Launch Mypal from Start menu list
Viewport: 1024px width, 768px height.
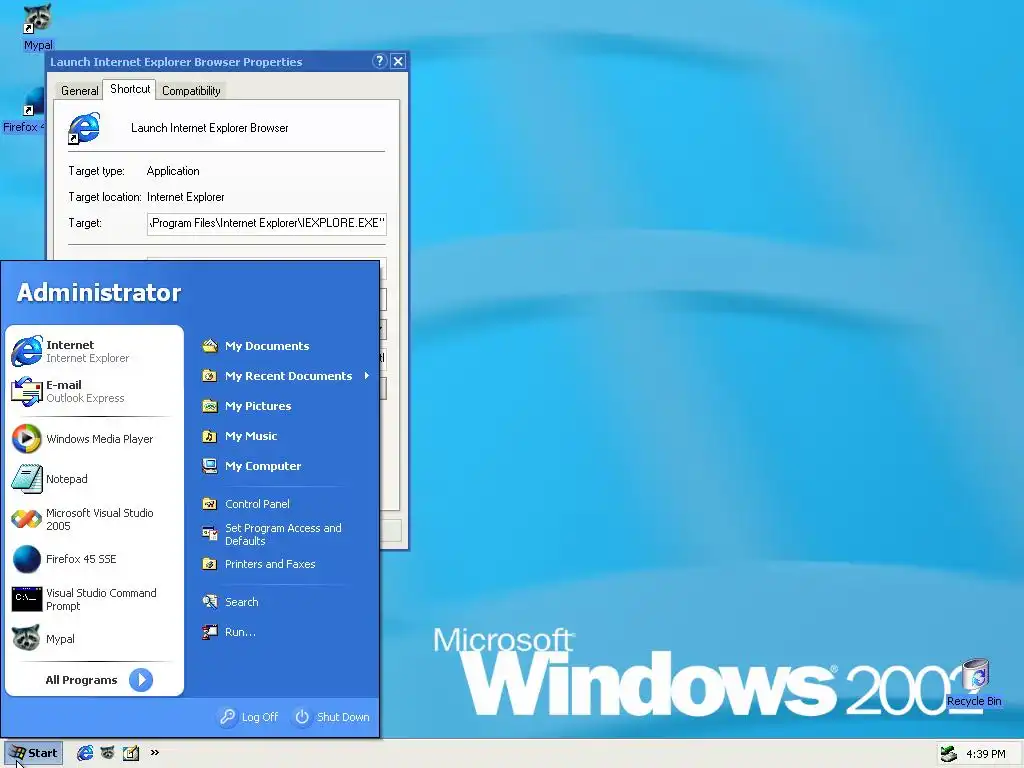tap(94, 639)
